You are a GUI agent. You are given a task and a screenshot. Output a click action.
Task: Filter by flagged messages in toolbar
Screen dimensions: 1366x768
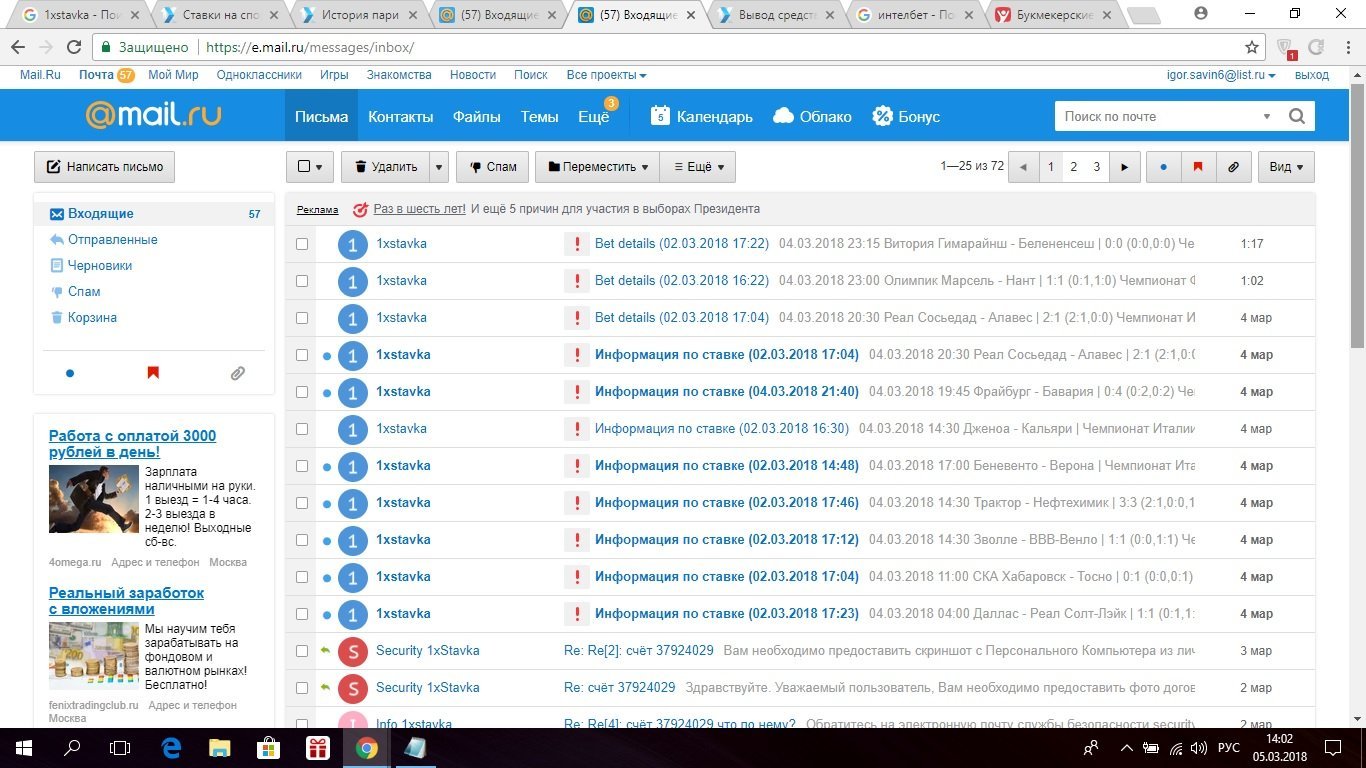[1197, 167]
